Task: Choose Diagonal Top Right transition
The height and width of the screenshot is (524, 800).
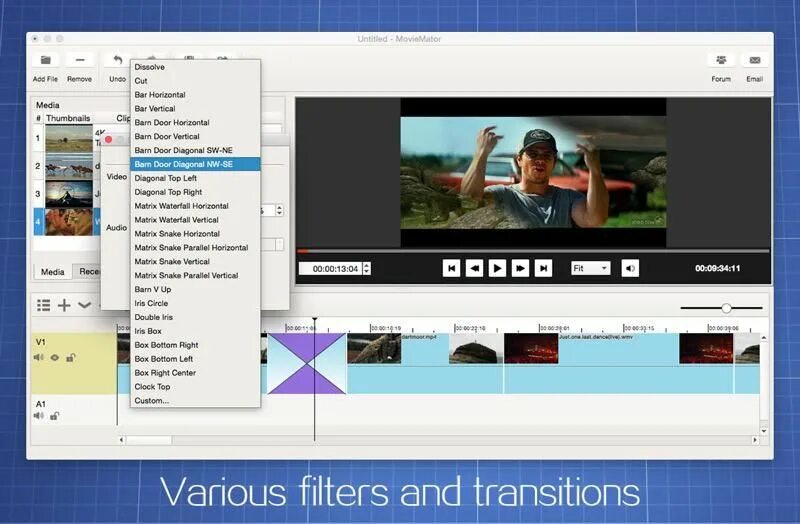Action: pos(195,192)
